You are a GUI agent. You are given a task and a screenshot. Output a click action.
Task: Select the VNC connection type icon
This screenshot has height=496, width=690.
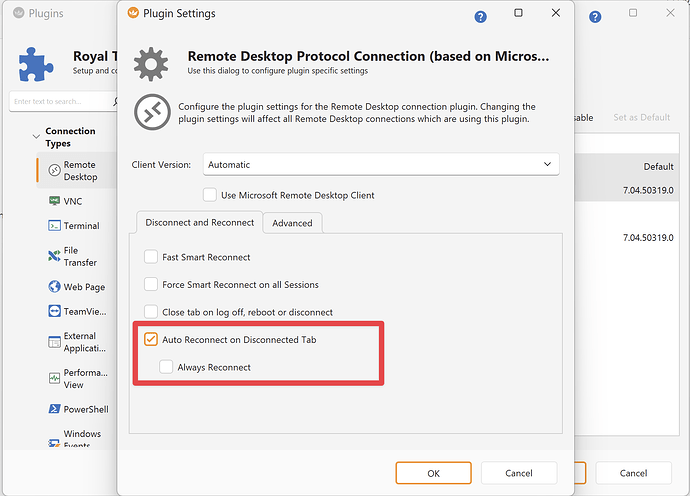tap(55, 201)
